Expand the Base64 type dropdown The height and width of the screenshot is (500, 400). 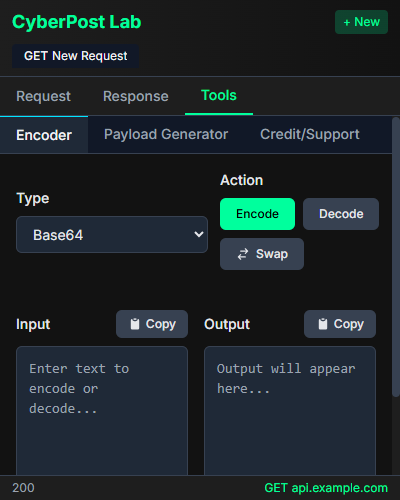click(112, 235)
